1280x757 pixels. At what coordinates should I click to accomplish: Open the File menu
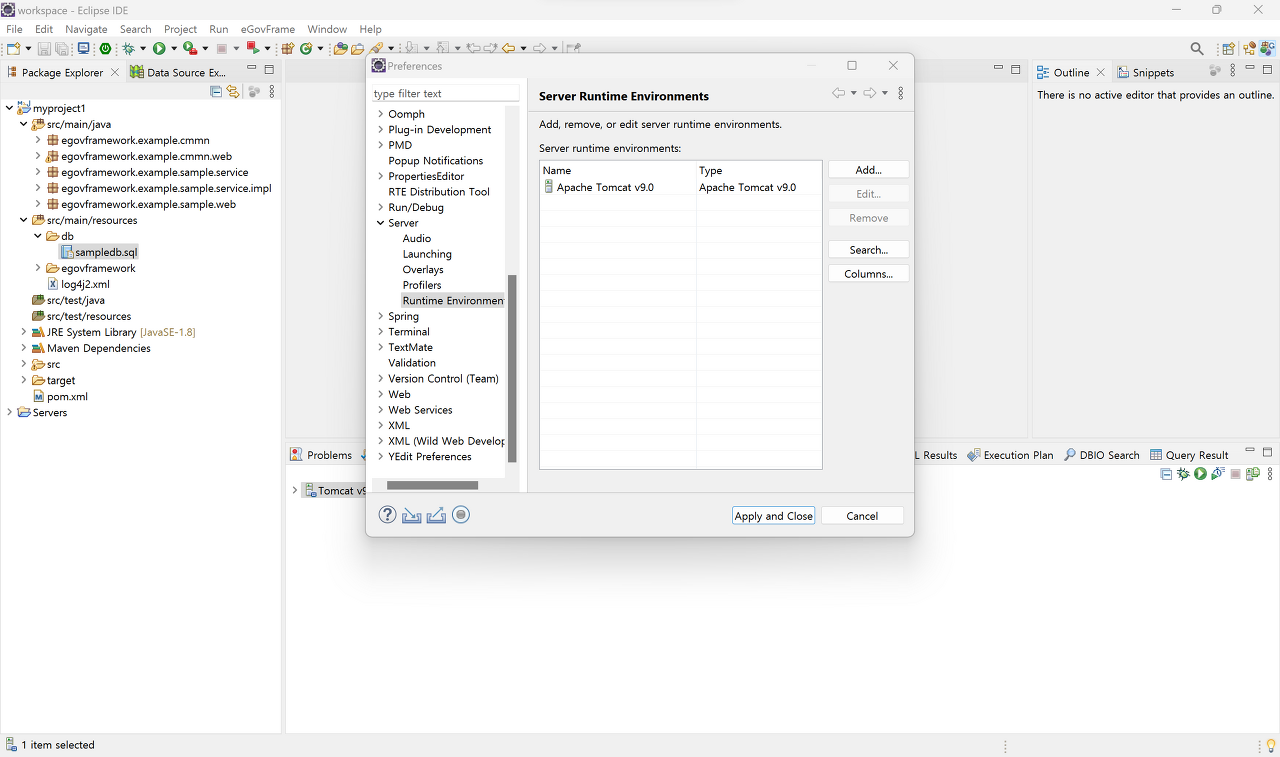[14, 29]
